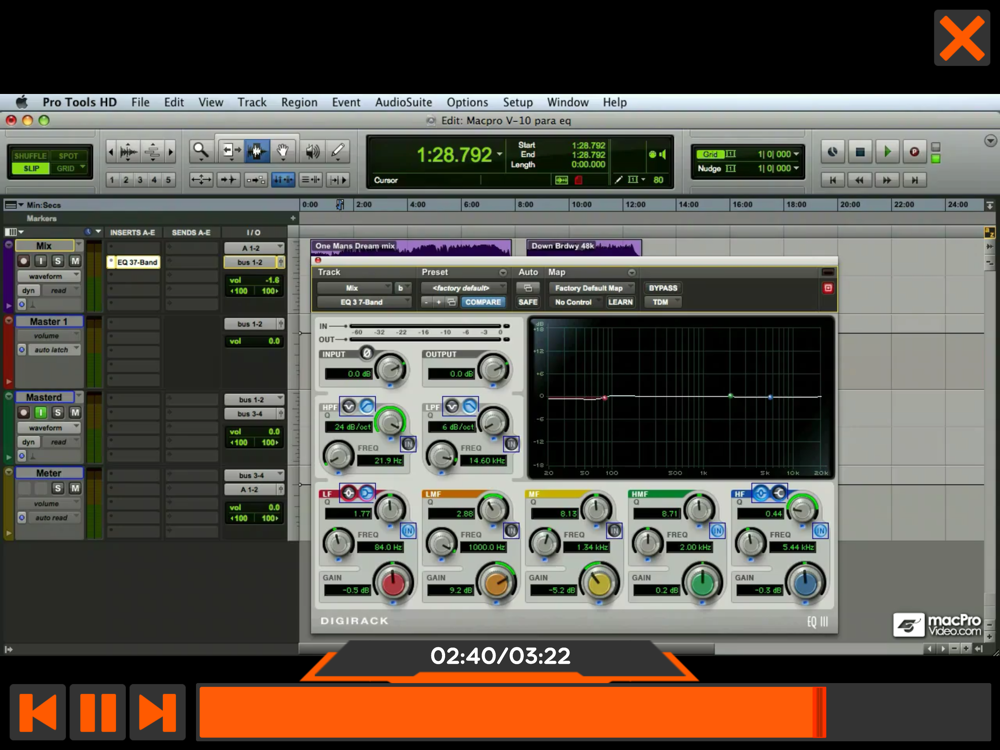Open the EQ 3 7-Band plug-in selector
This screenshot has height=750, width=1000.
[364, 302]
